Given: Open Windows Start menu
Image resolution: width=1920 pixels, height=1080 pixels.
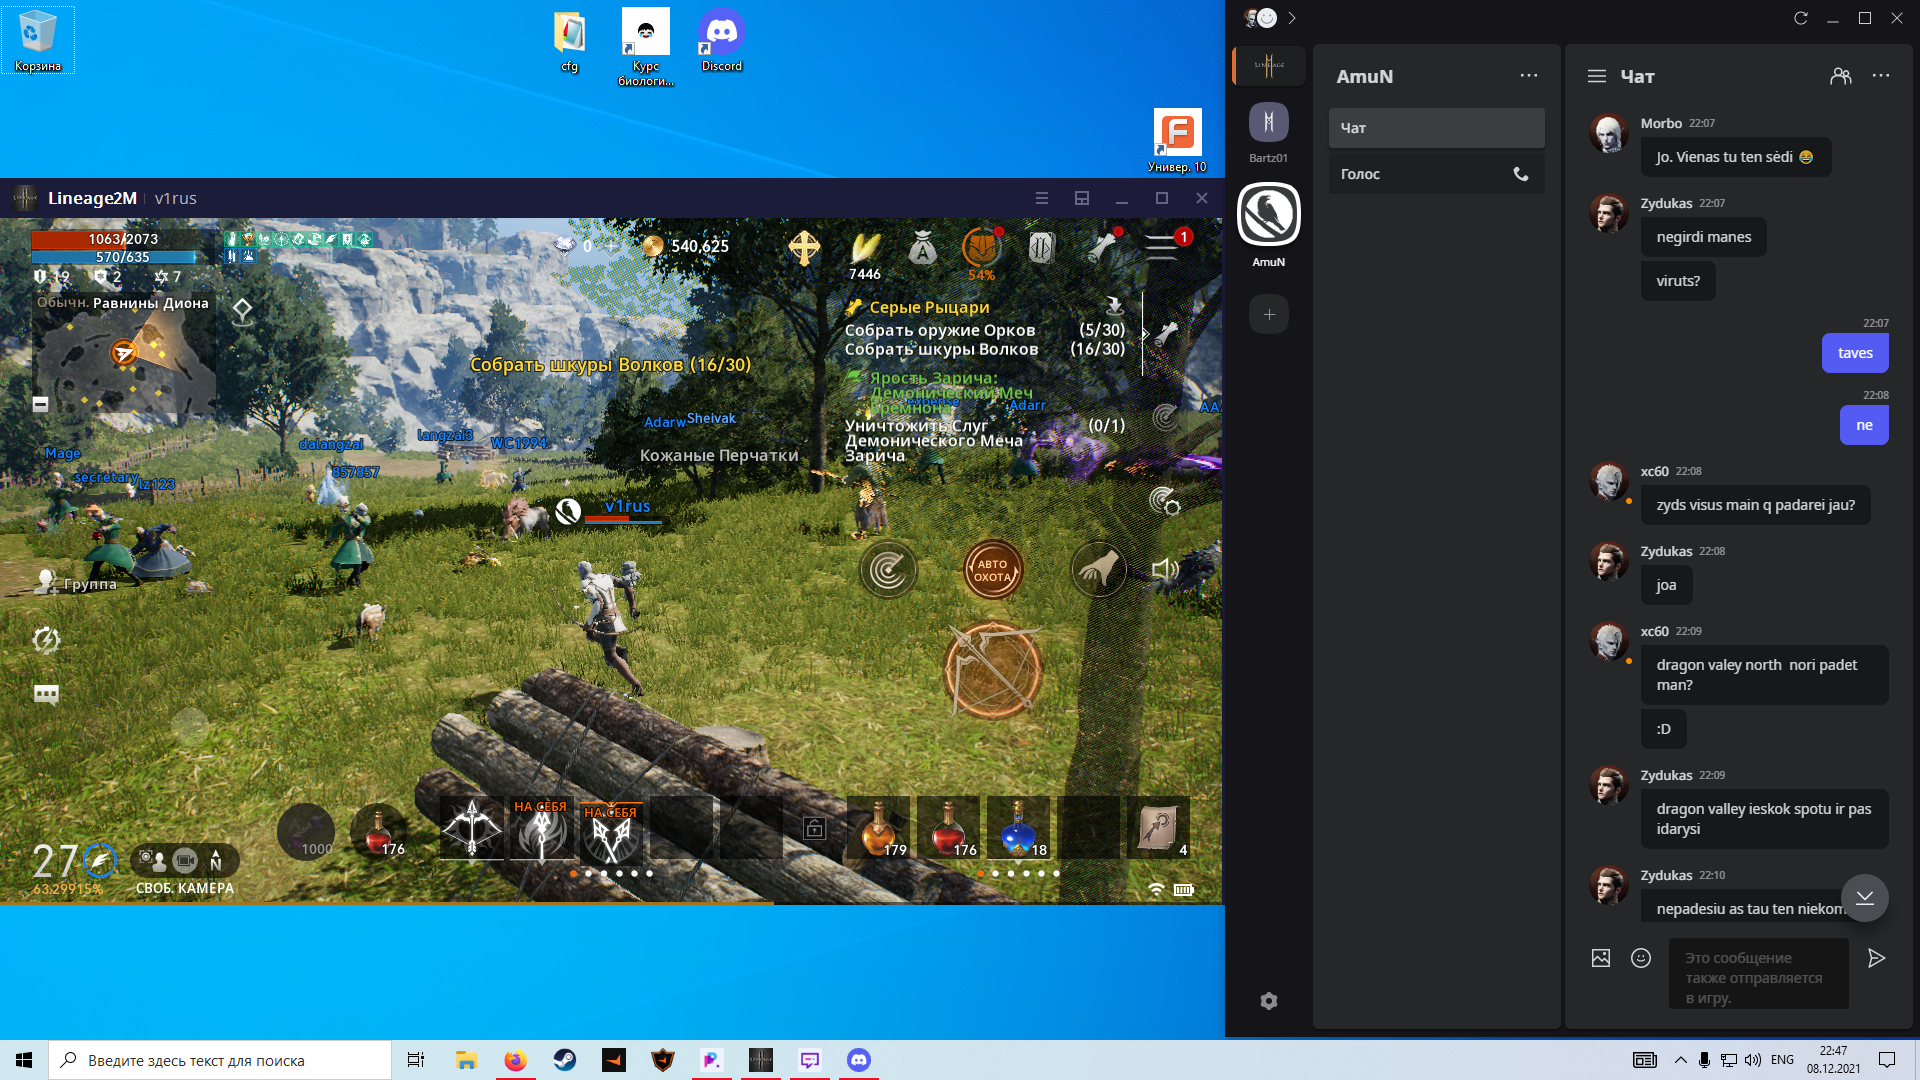Looking at the screenshot, I should pos(24,1060).
